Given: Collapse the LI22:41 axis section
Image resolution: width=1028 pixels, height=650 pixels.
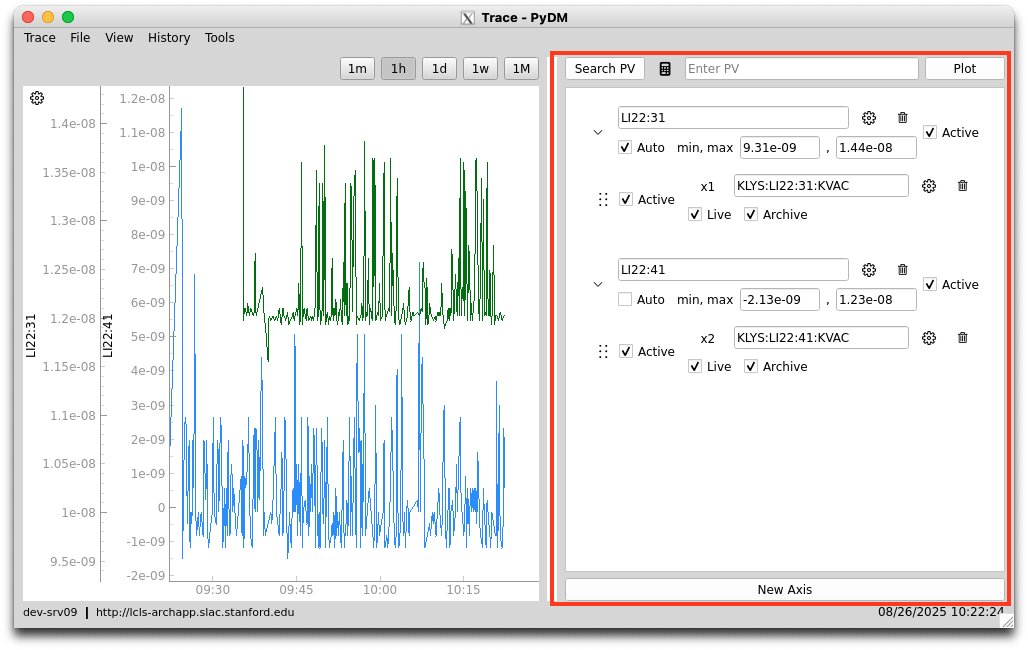Looking at the screenshot, I should [x=598, y=285].
